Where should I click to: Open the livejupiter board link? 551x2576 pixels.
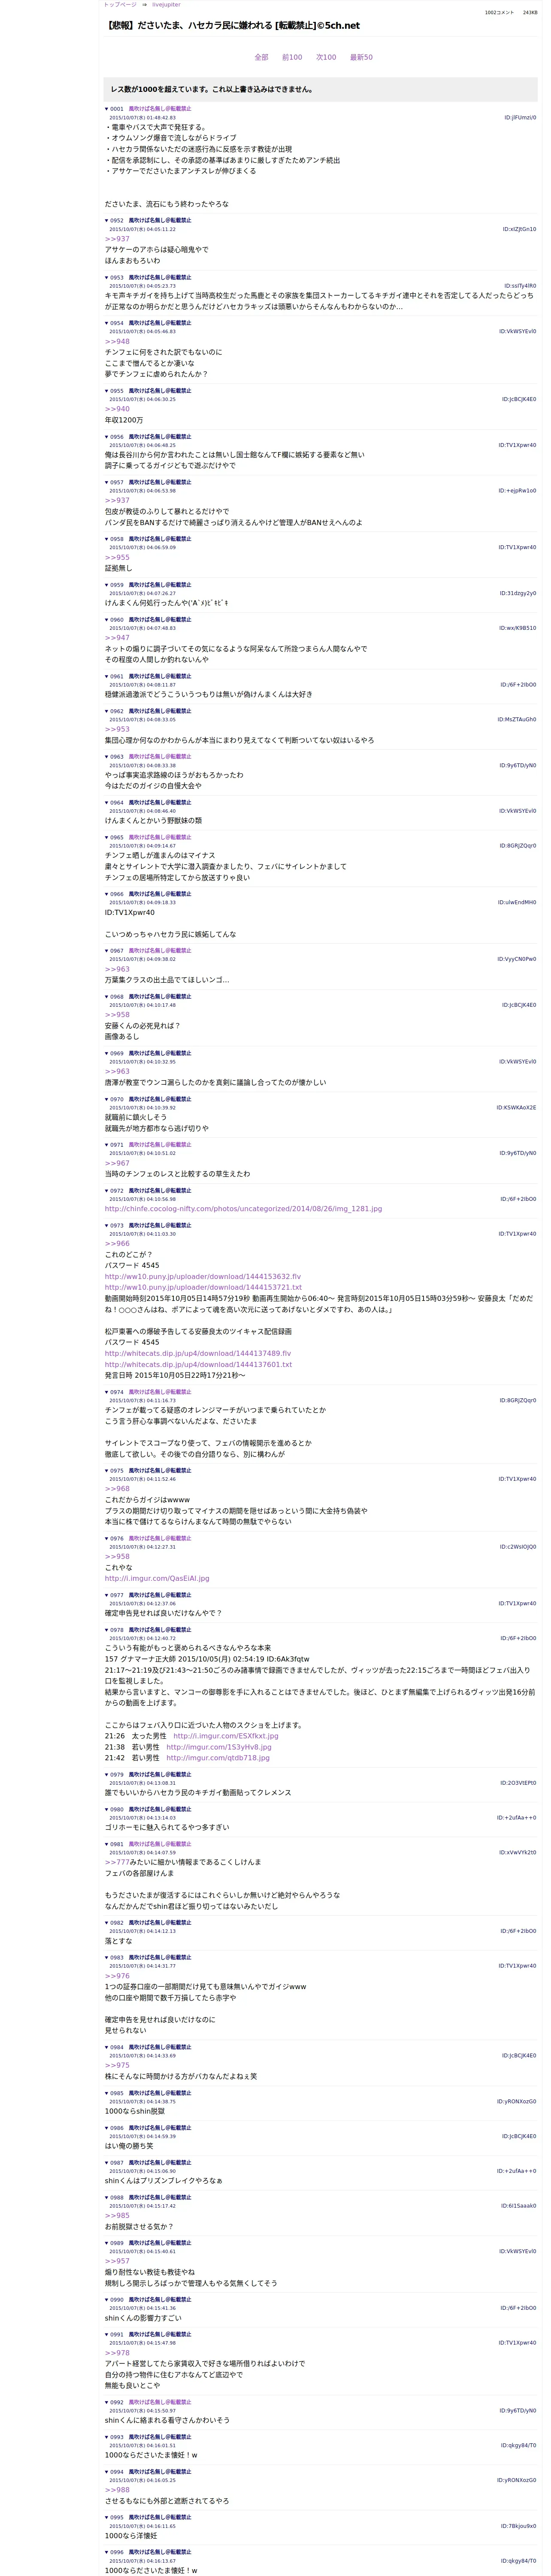click(x=166, y=5)
